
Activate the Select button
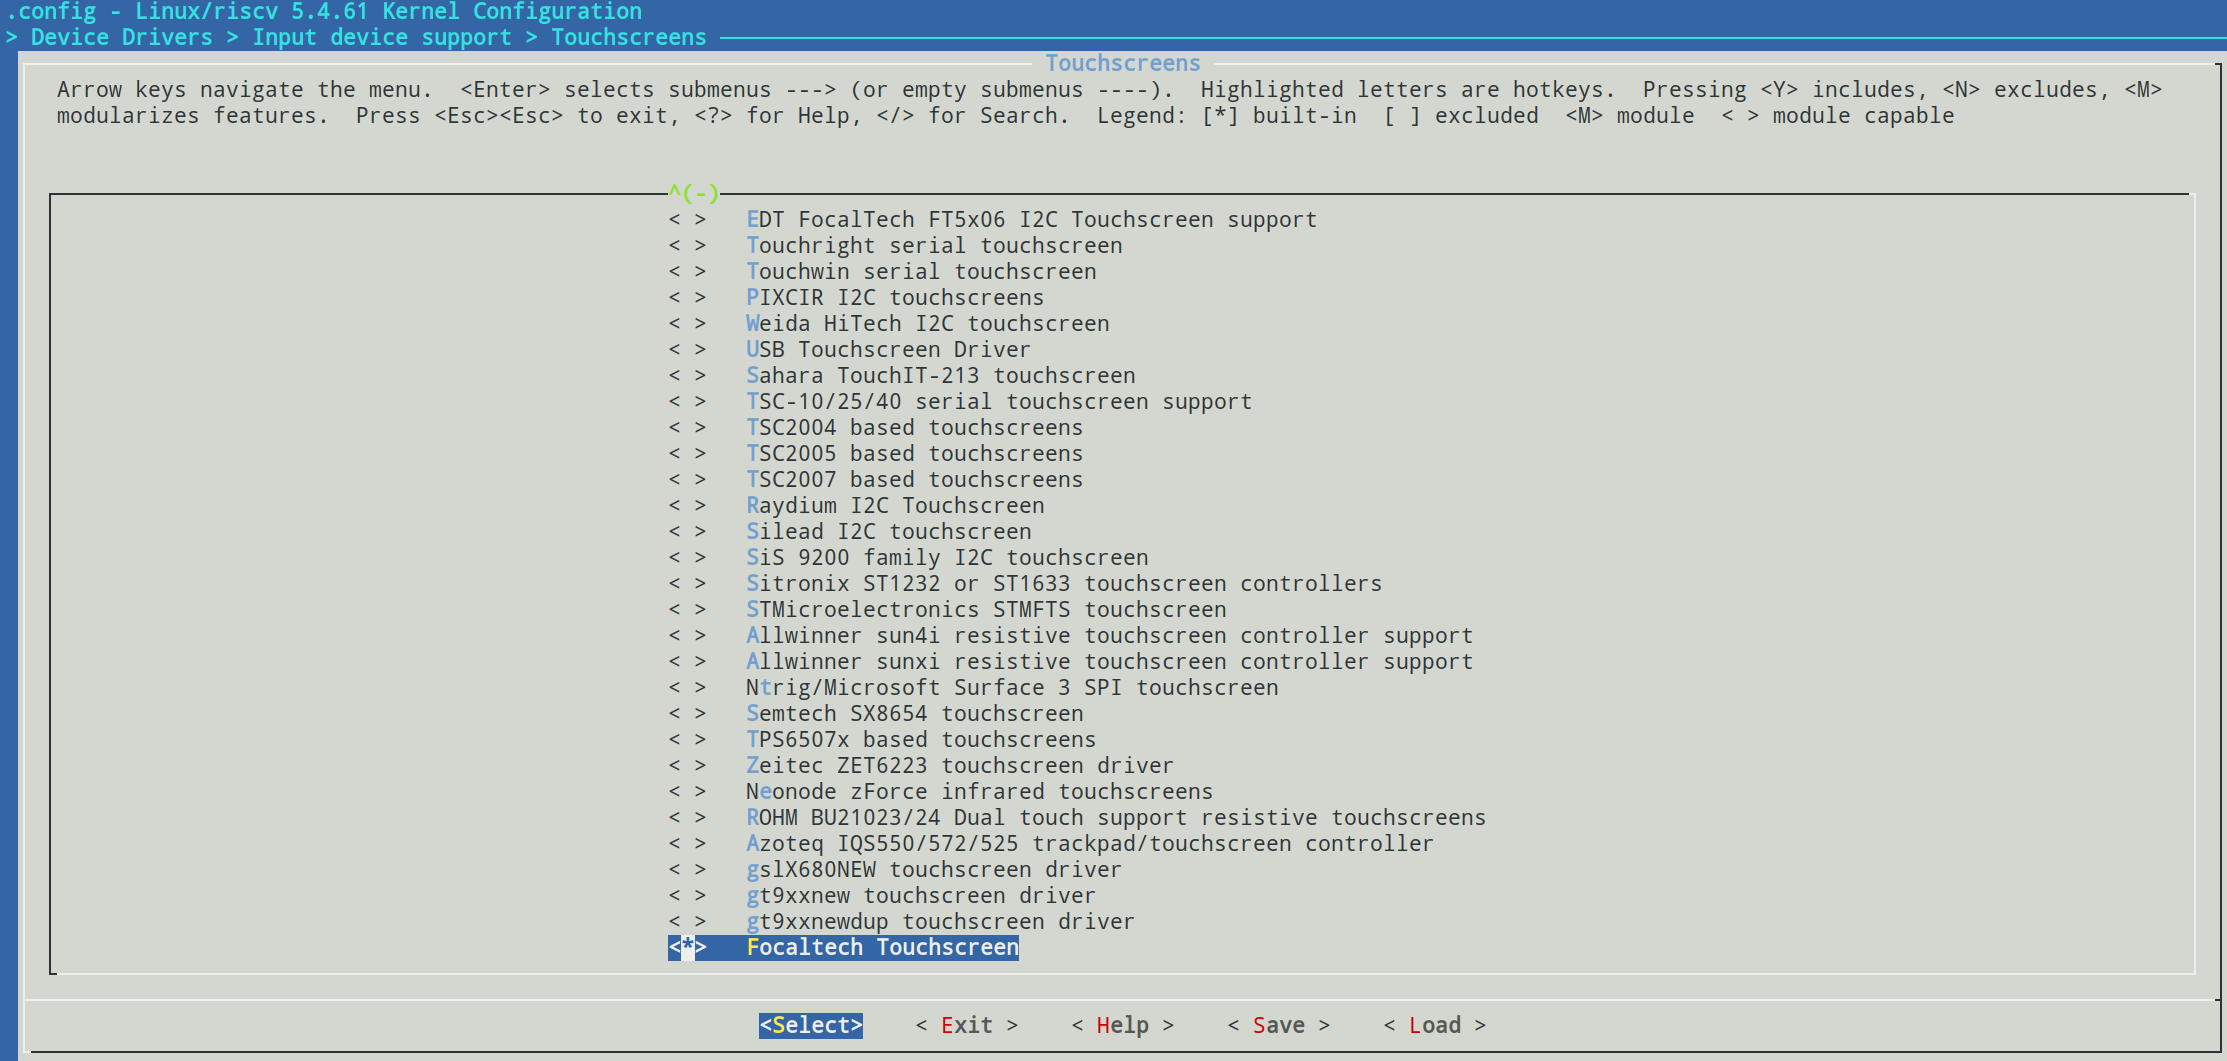click(x=810, y=1025)
